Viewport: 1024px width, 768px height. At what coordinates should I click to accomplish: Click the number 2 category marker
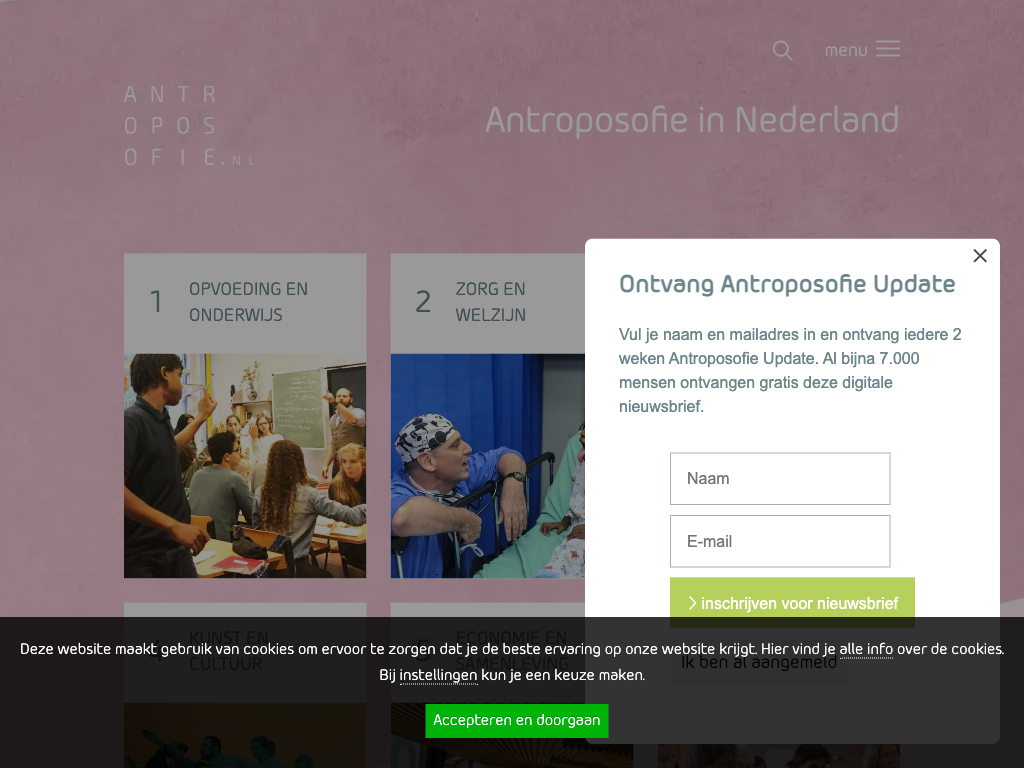pos(423,302)
